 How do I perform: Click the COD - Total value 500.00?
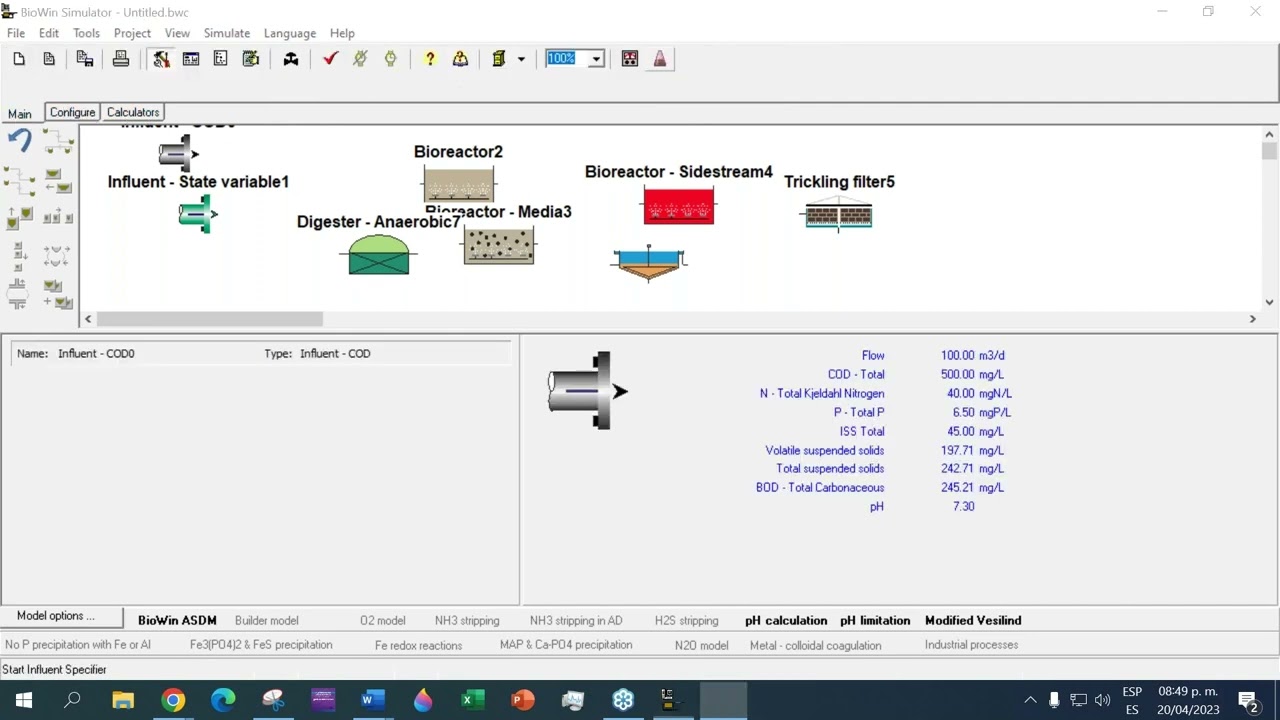click(960, 374)
